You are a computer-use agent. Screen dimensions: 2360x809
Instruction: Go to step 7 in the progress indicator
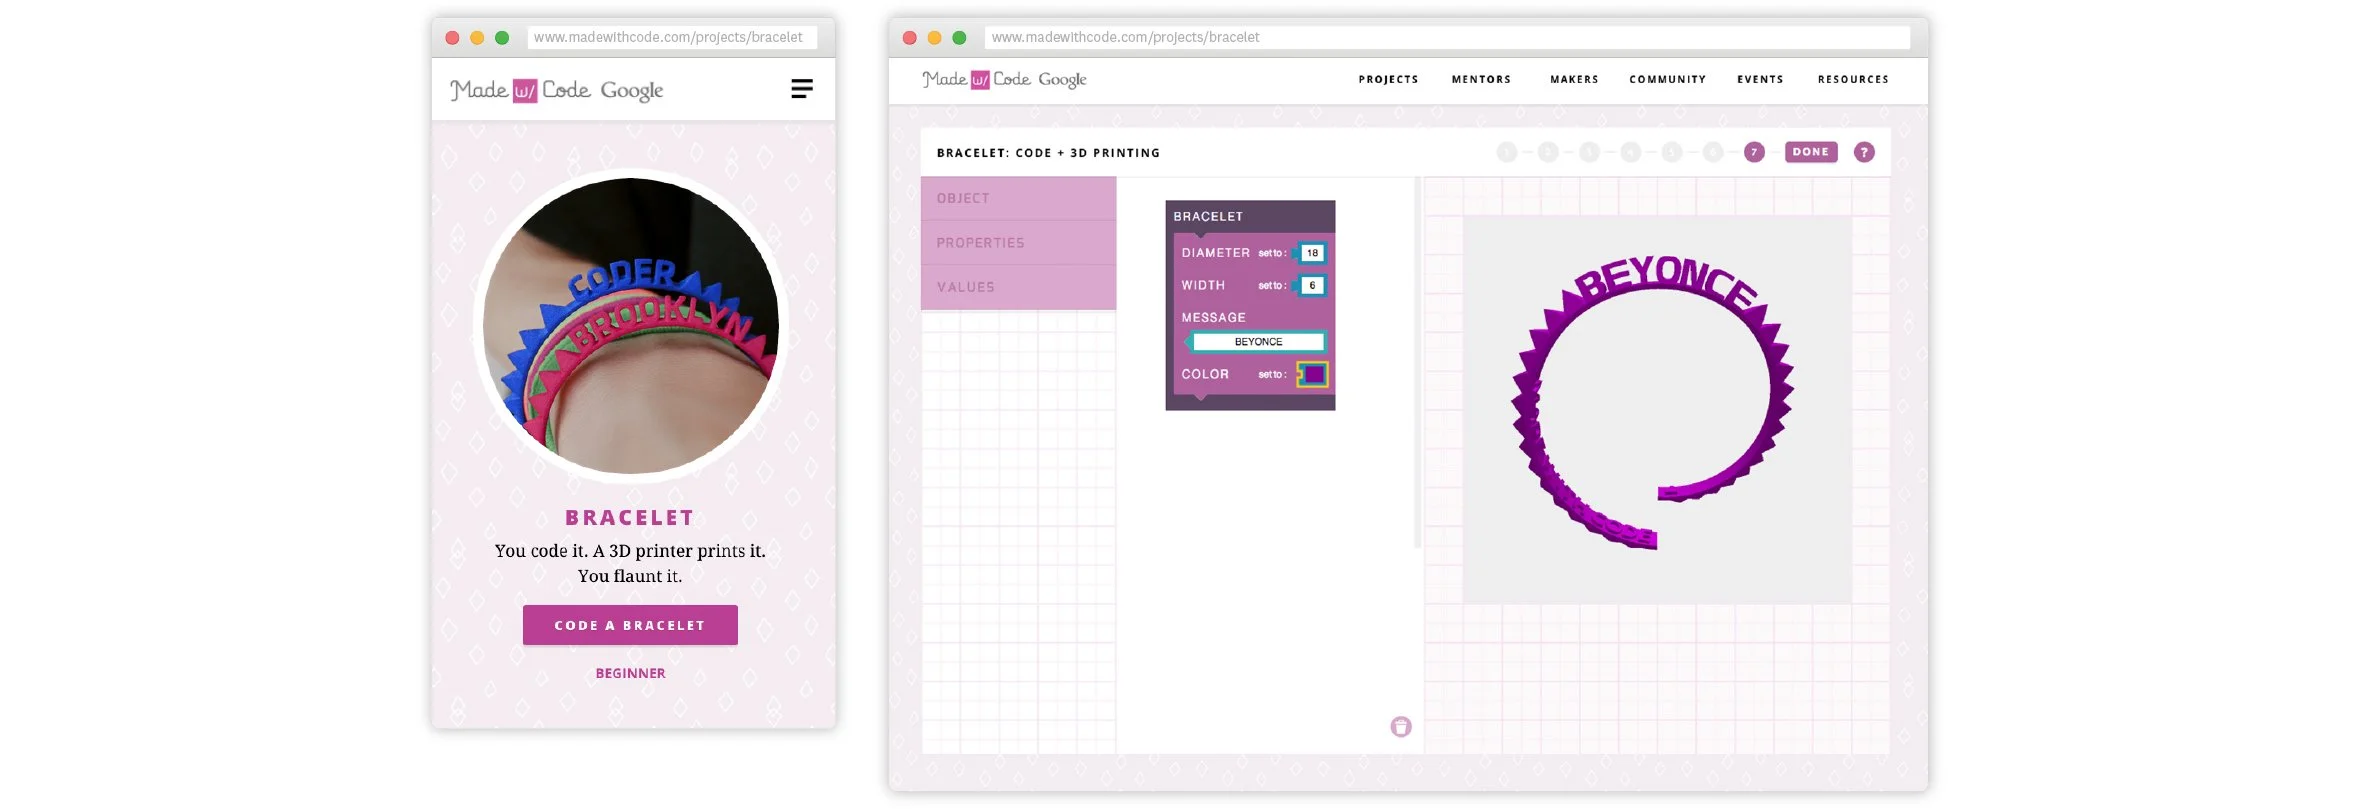(x=1754, y=152)
